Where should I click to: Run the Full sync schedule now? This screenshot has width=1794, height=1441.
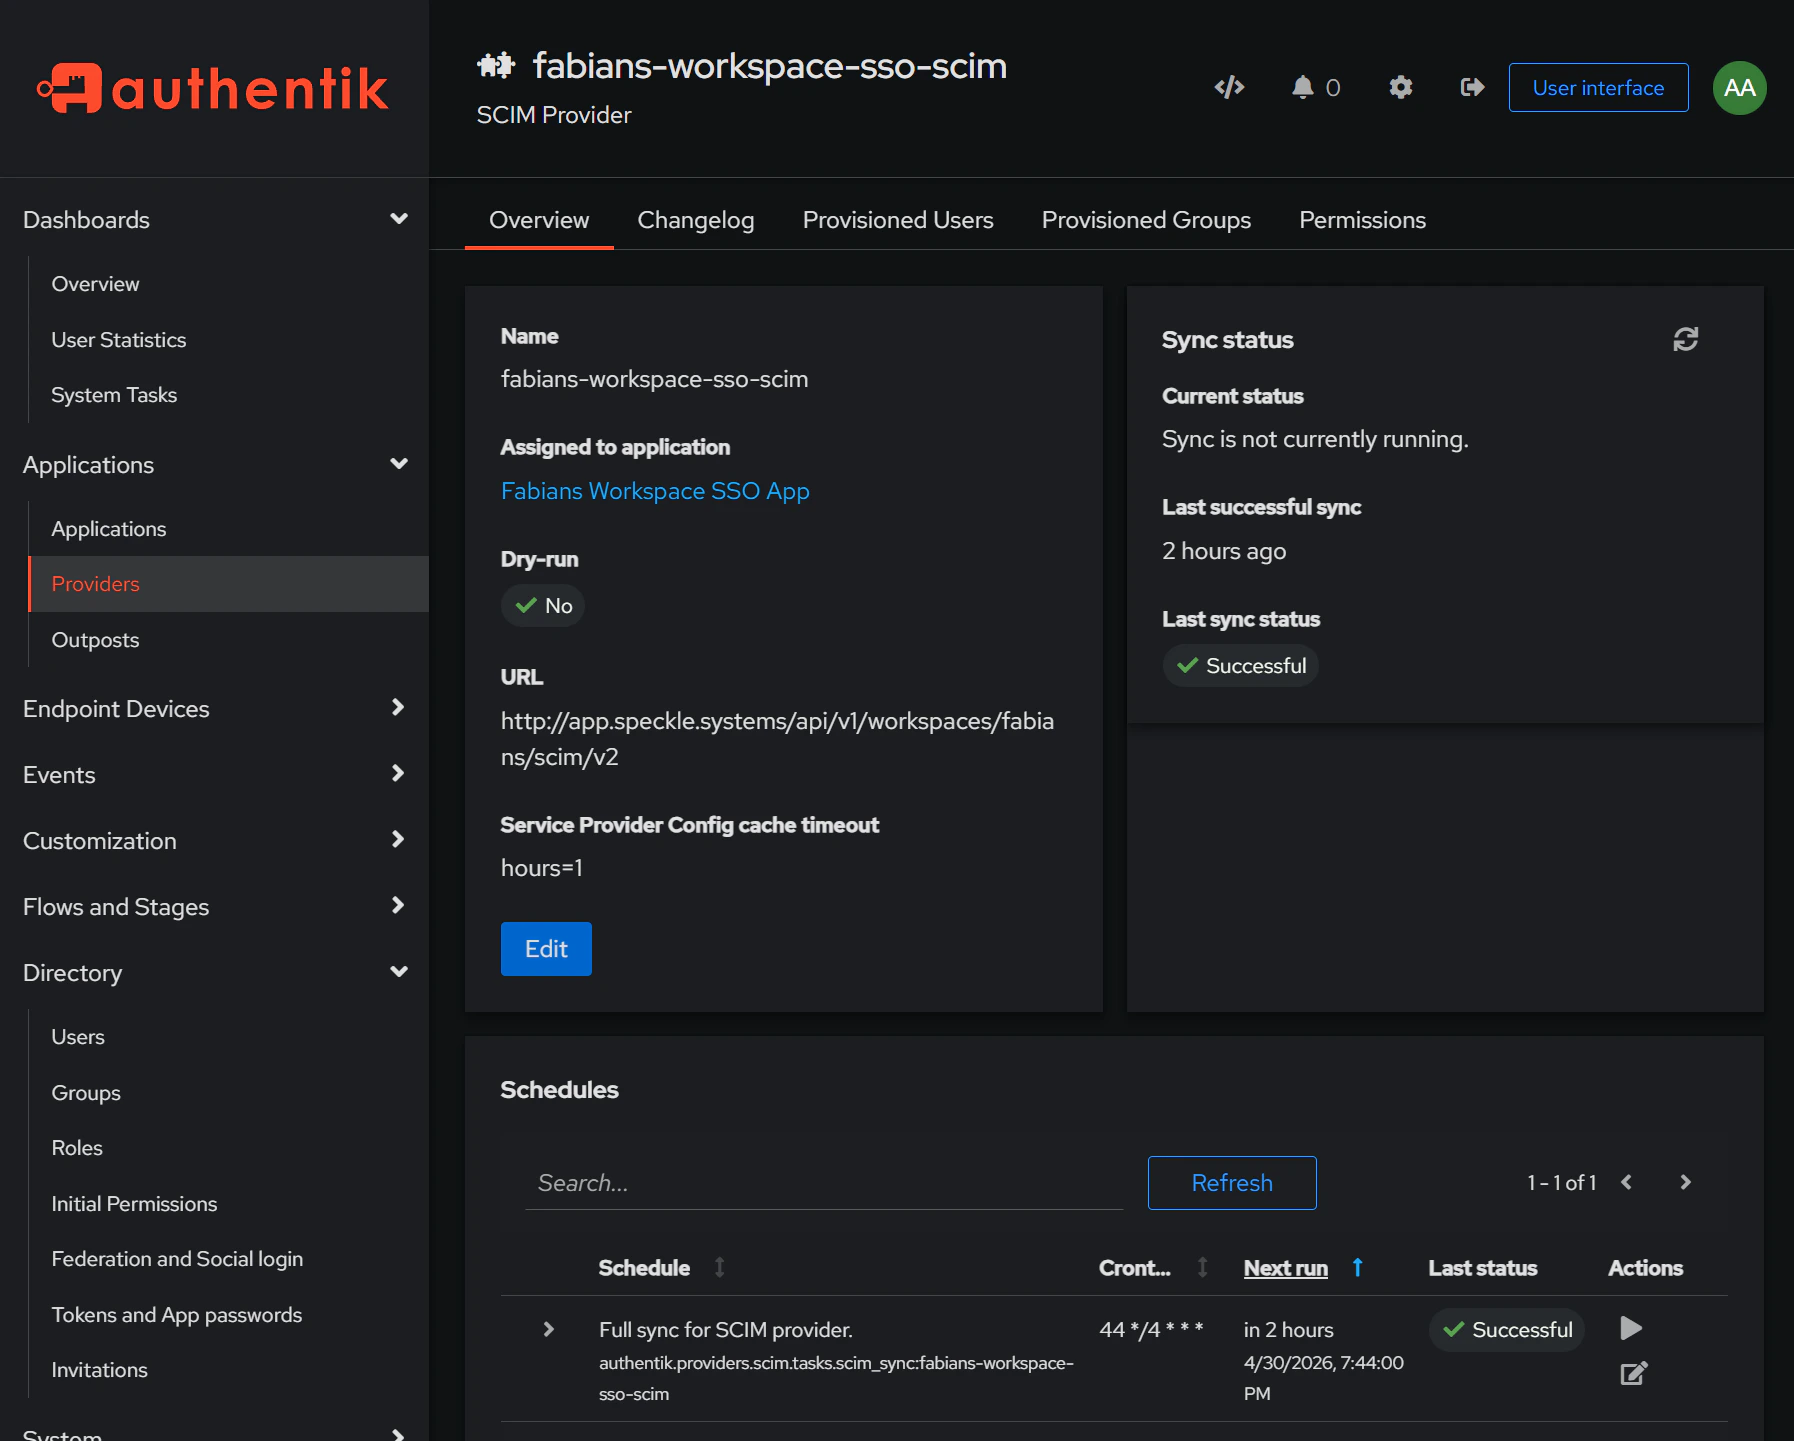[x=1631, y=1328]
